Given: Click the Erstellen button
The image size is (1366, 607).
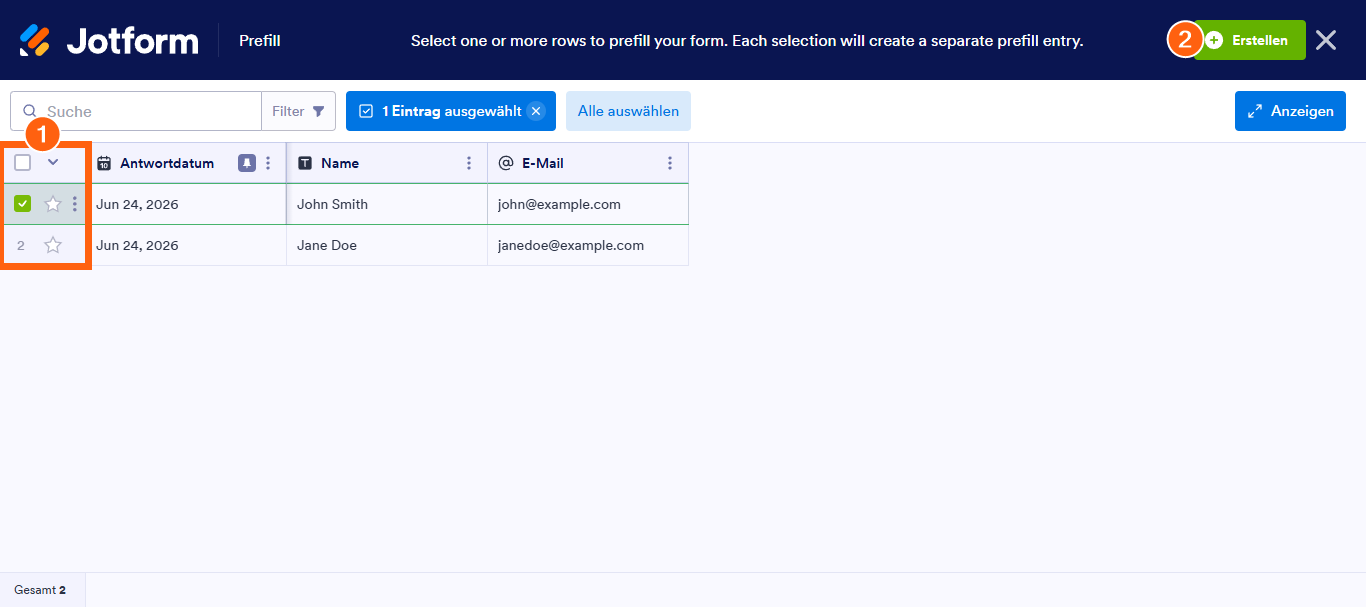Looking at the screenshot, I should point(1250,40).
